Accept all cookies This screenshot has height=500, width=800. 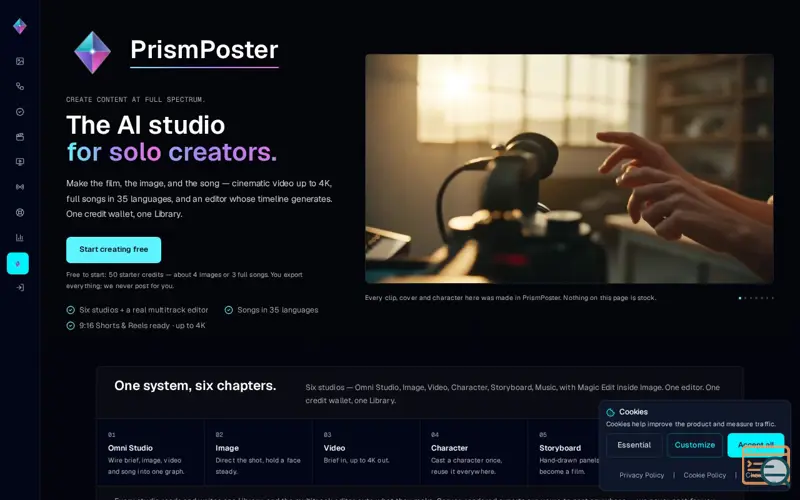756,445
